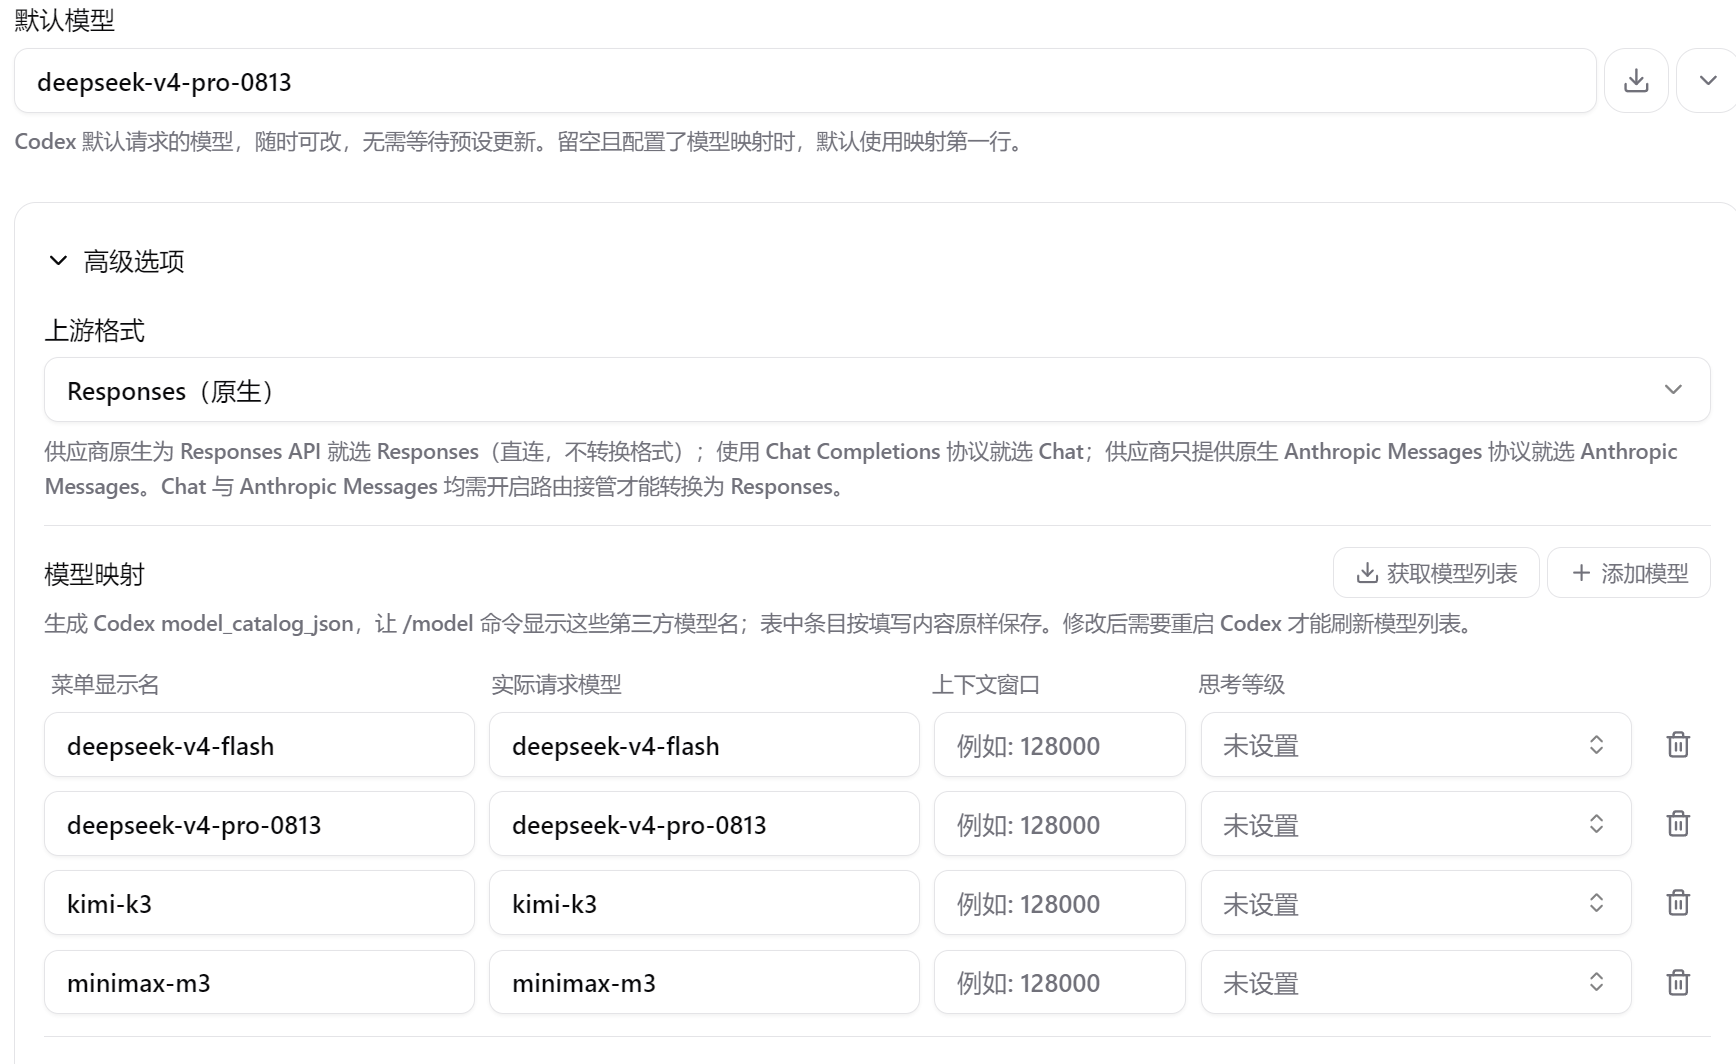This screenshot has width=1736, height=1064.
Task: Edit the default model deepseek-v4-pro-0813 field
Action: point(805,81)
